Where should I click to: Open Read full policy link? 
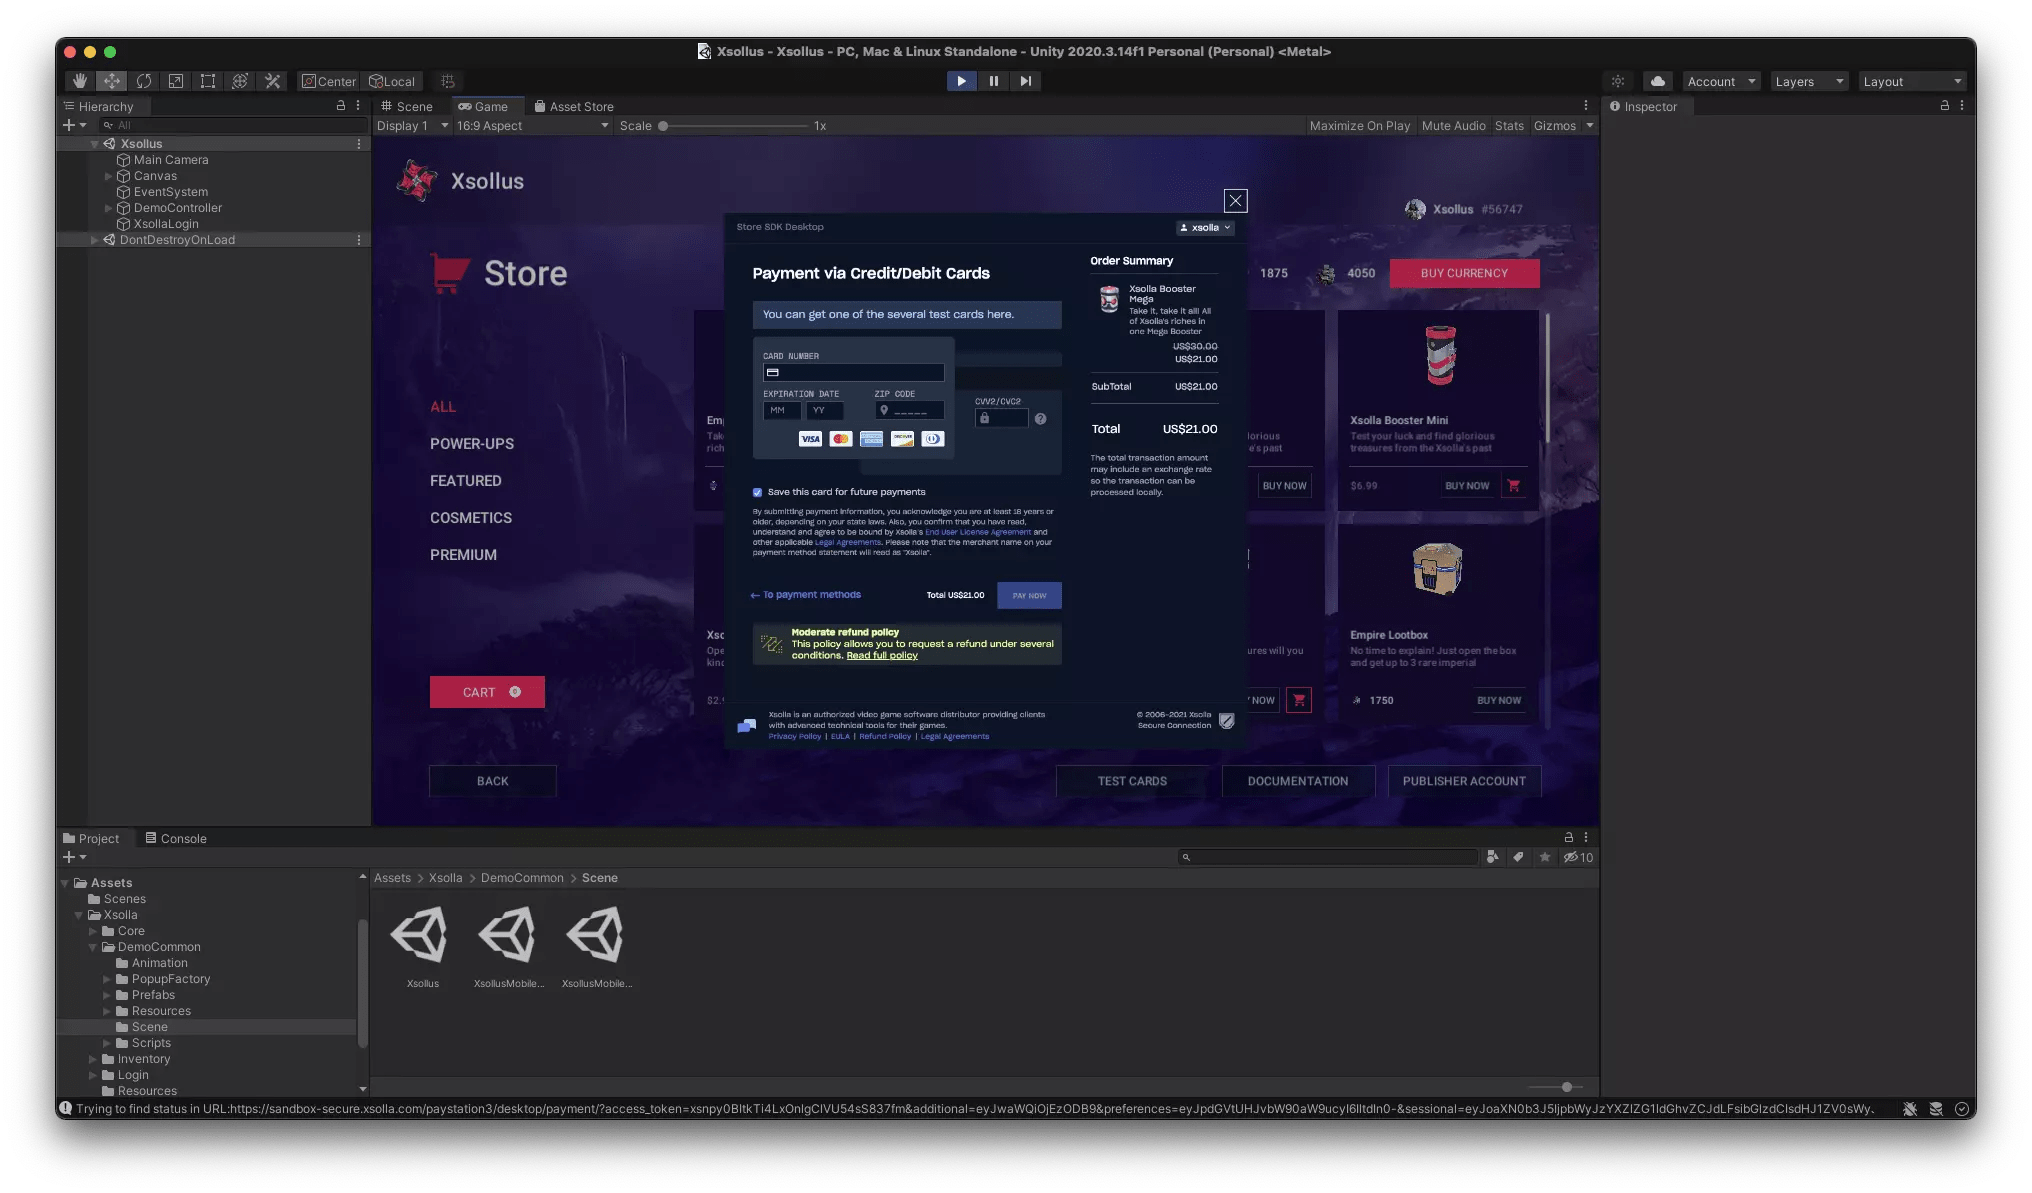point(882,656)
